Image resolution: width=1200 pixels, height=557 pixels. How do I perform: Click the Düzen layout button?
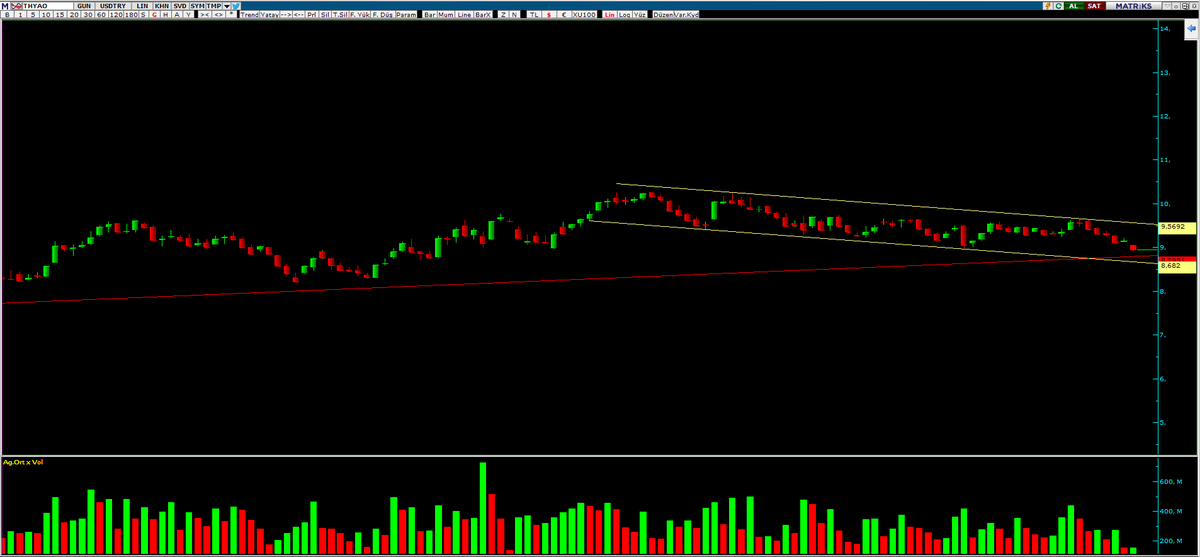[x=663, y=15]
